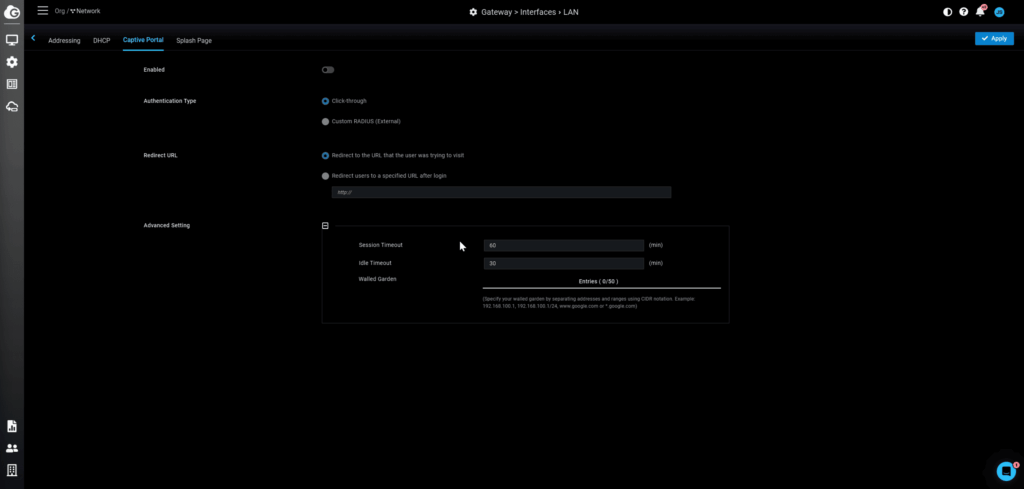
Task: Select Custom RADIUS (External) authentication
Action: pos(325,121)
